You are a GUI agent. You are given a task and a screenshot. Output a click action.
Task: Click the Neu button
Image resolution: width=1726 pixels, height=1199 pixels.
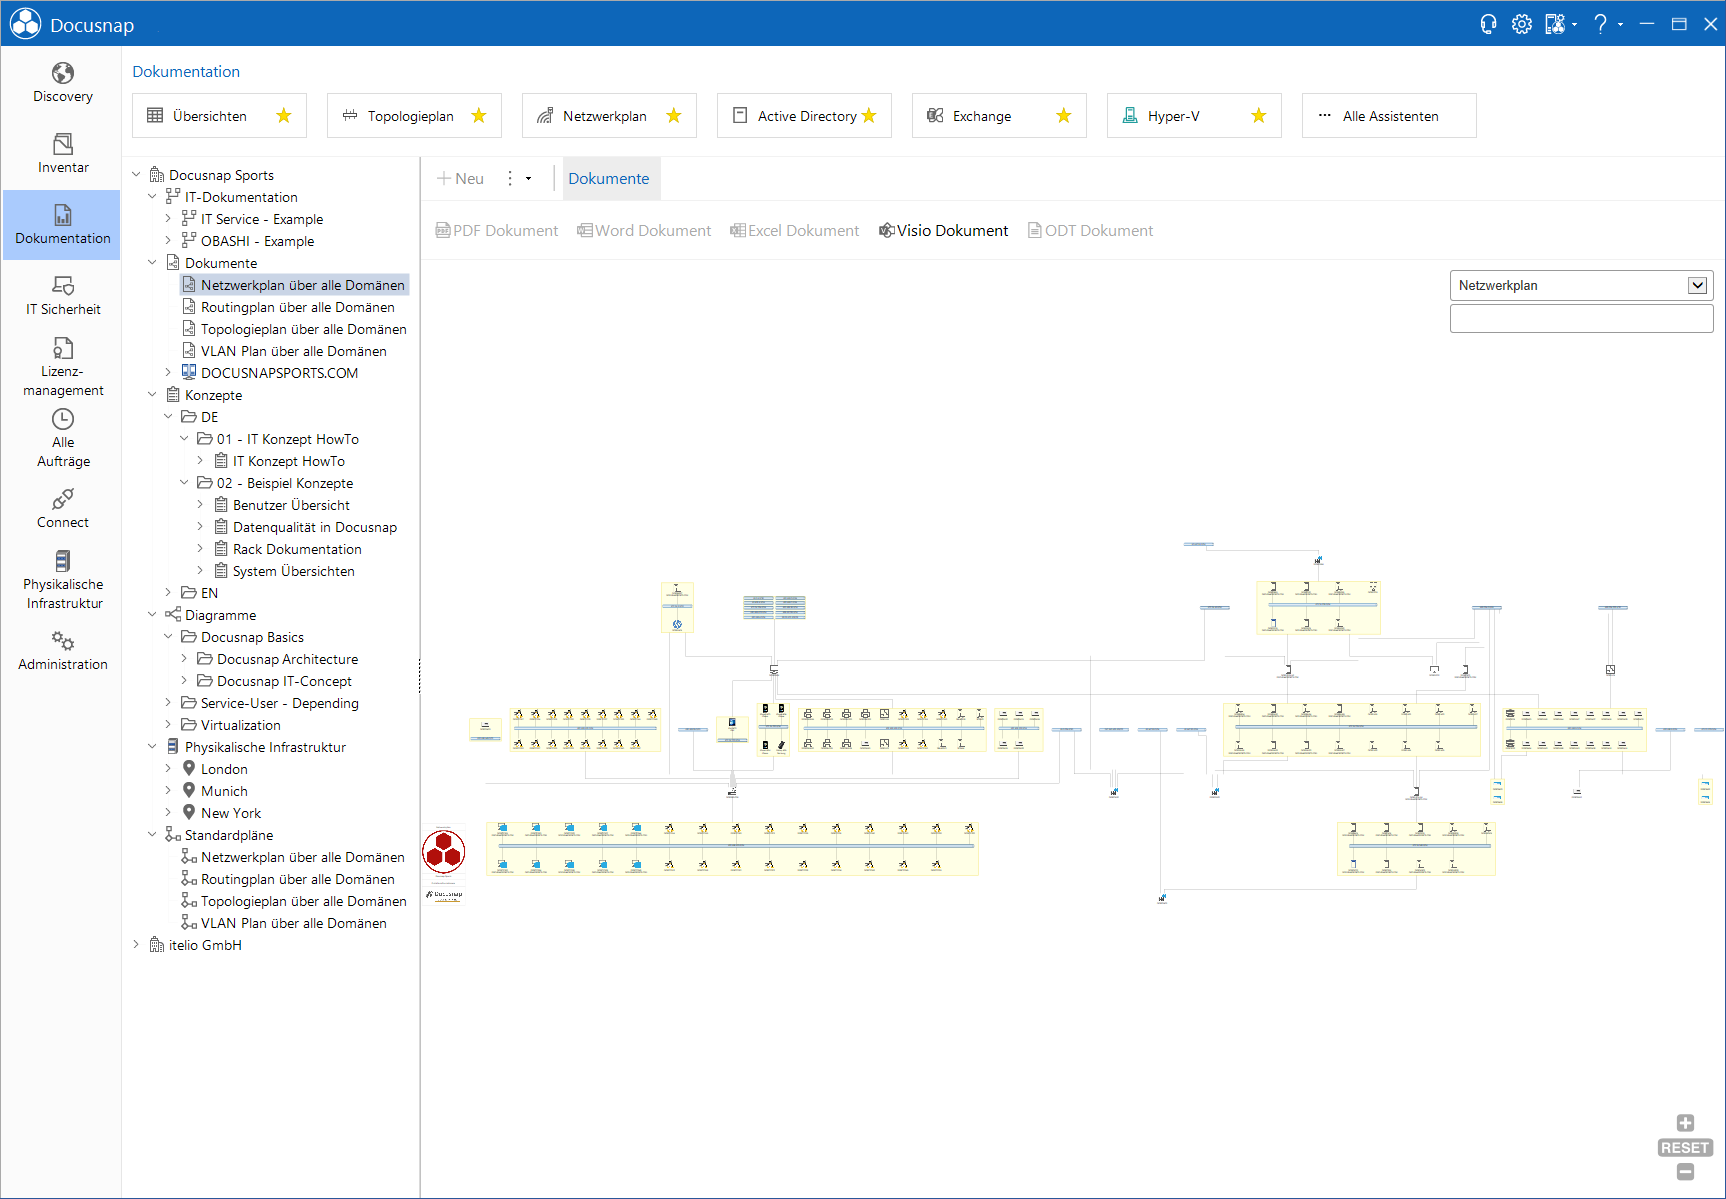(x=461, y=179)
